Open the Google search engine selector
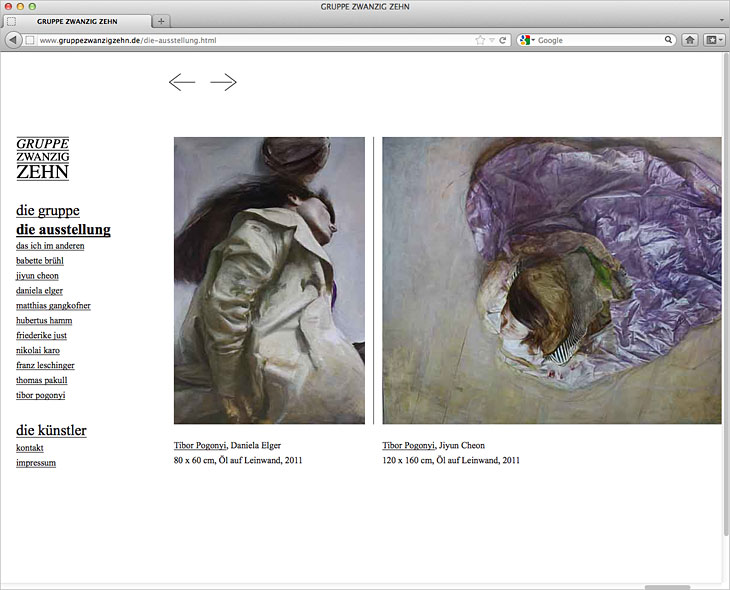Viewport: 730px width, 590px height. point(527,40)
